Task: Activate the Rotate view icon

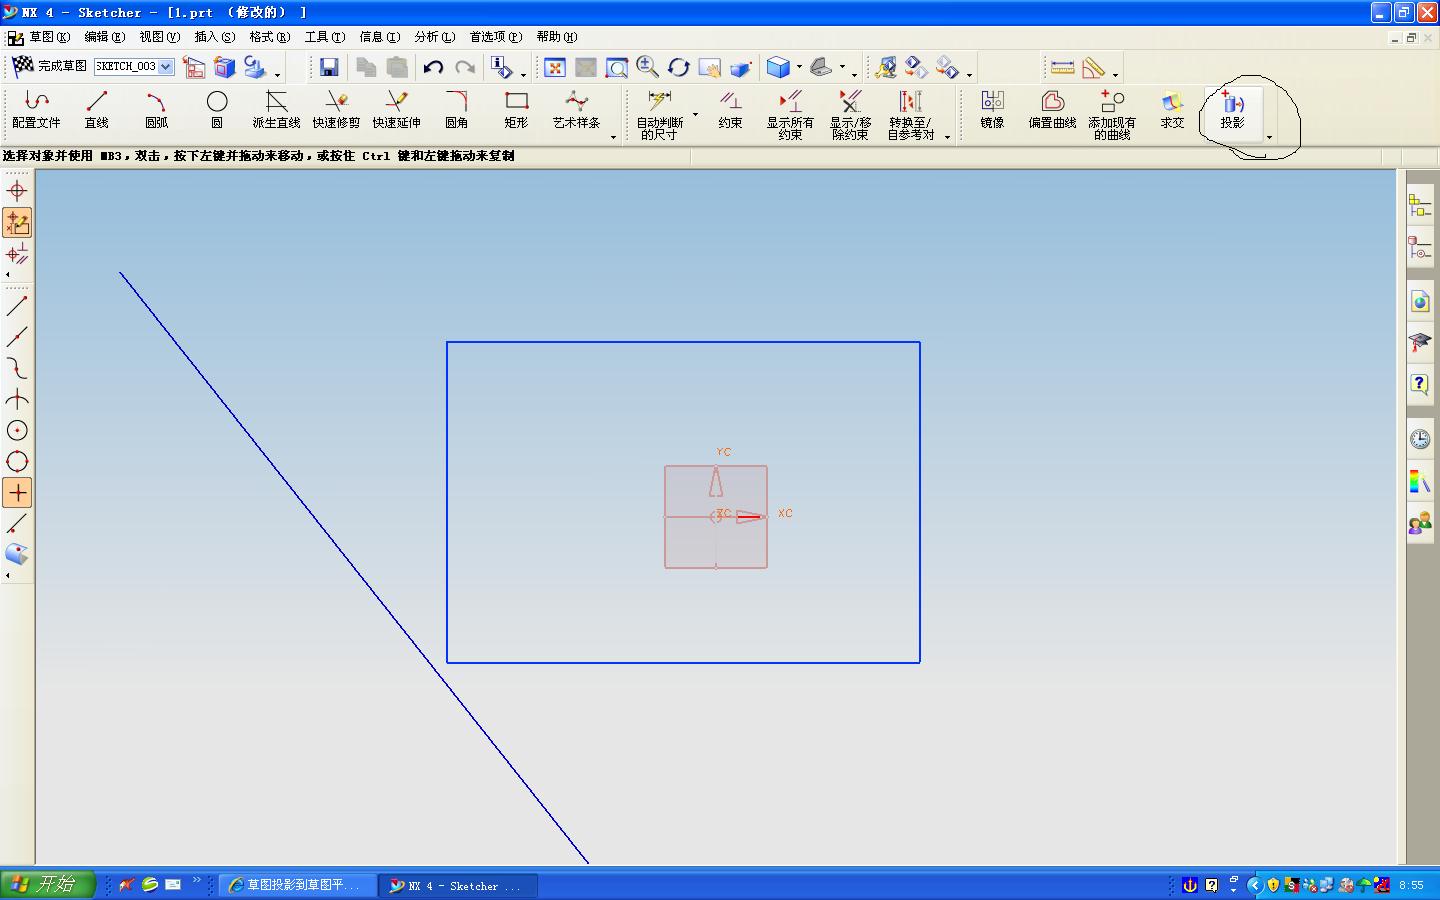Action: click(x=679, y=67)
